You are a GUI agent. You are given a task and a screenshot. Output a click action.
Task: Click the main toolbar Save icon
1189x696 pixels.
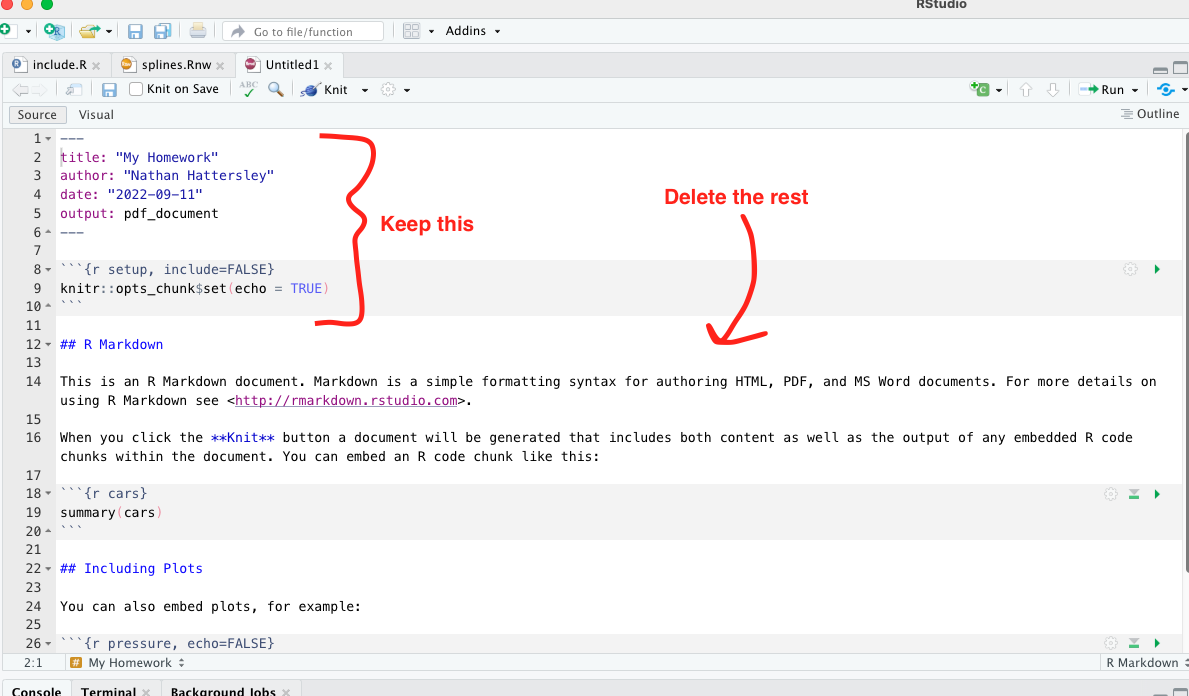pyautogui.click(x=135, y=31)
